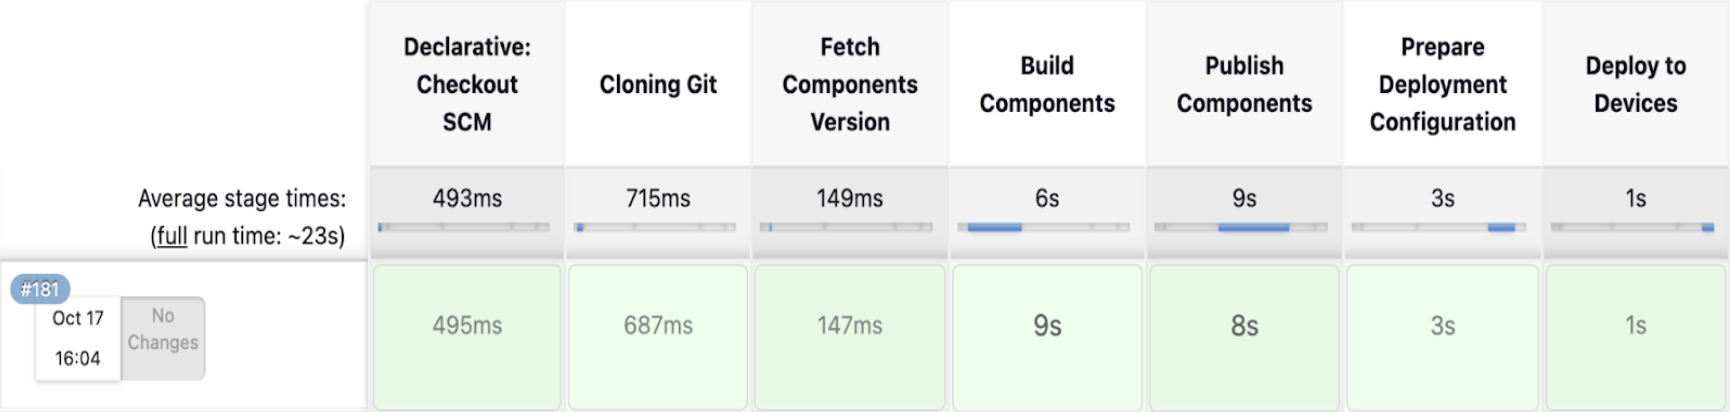Click the 'full' run time link
The width and height of the screenshot is (1733, 412).
(x=171, y=236)
